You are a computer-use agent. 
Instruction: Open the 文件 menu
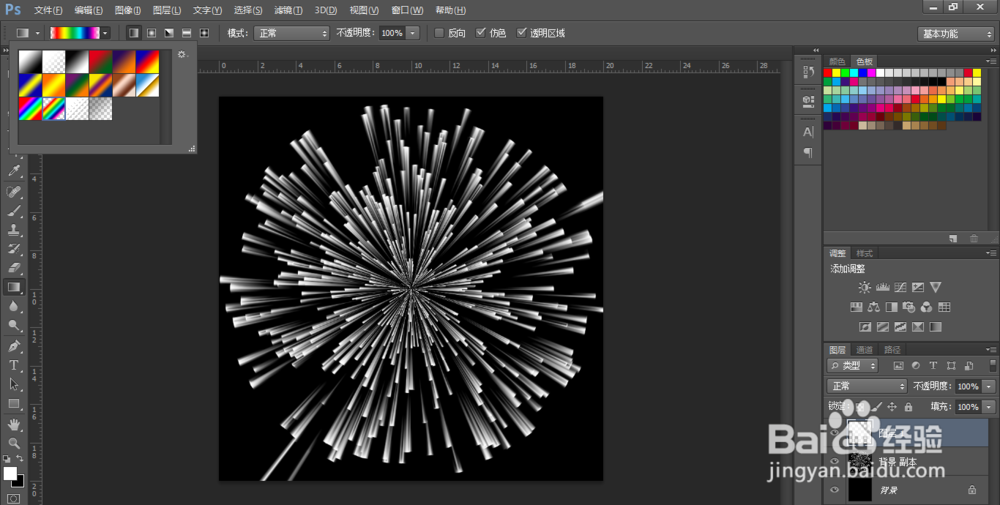tap(48, 10)
